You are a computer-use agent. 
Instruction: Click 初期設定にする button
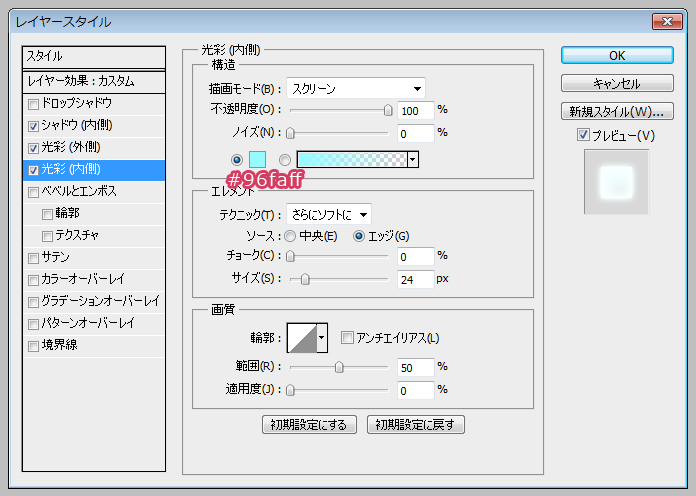309,425
